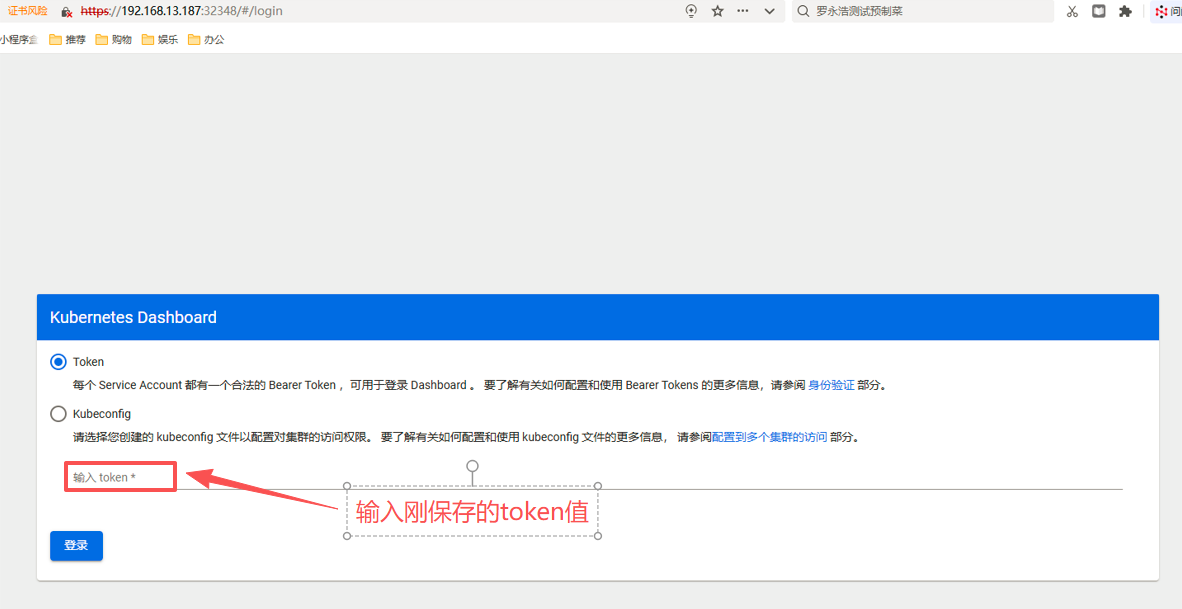Image resolution: width=1182 pixels, height=609 pixels.
Task: Click the magnifier search icon
Action: 803,11
